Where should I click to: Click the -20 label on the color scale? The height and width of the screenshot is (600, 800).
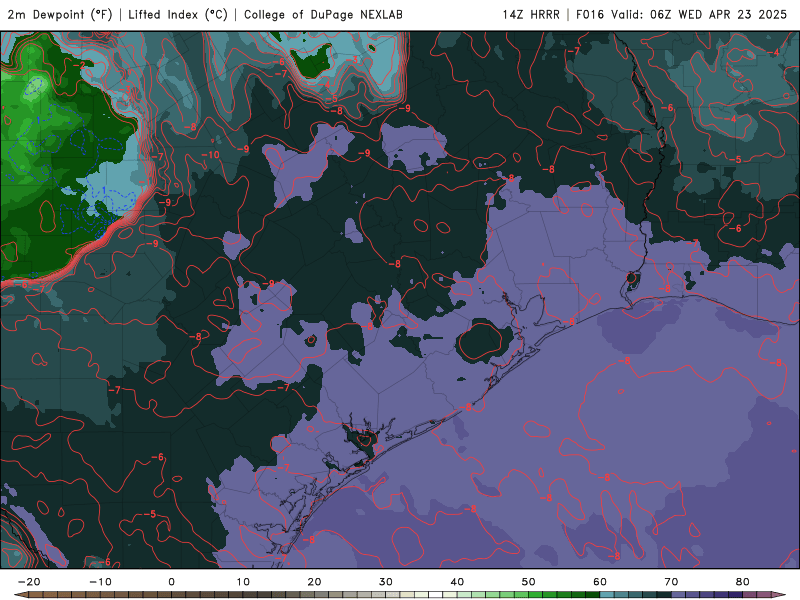tap(29, 582)
